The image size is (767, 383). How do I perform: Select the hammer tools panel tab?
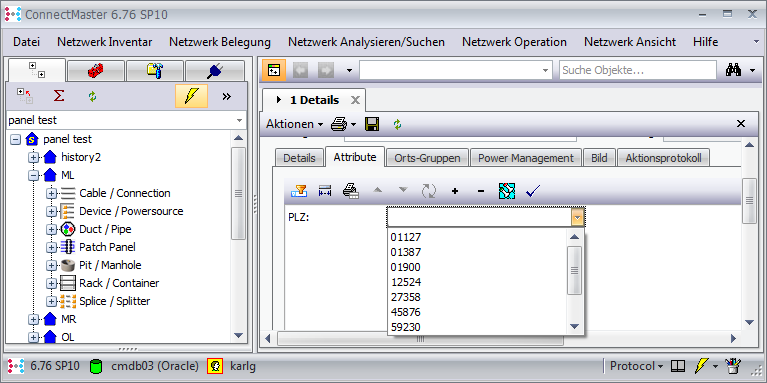[155, 71]
